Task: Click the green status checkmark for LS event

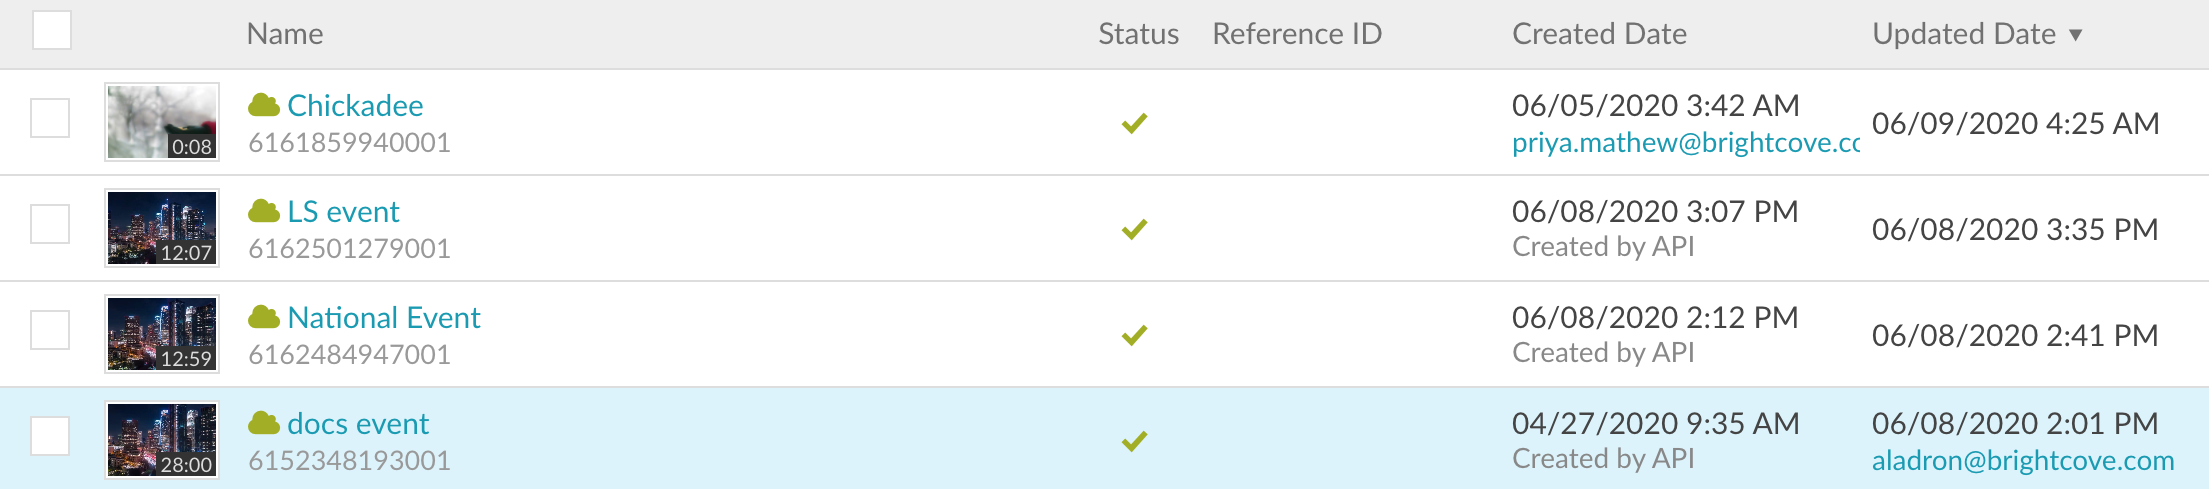Action: pos(1134,229)
